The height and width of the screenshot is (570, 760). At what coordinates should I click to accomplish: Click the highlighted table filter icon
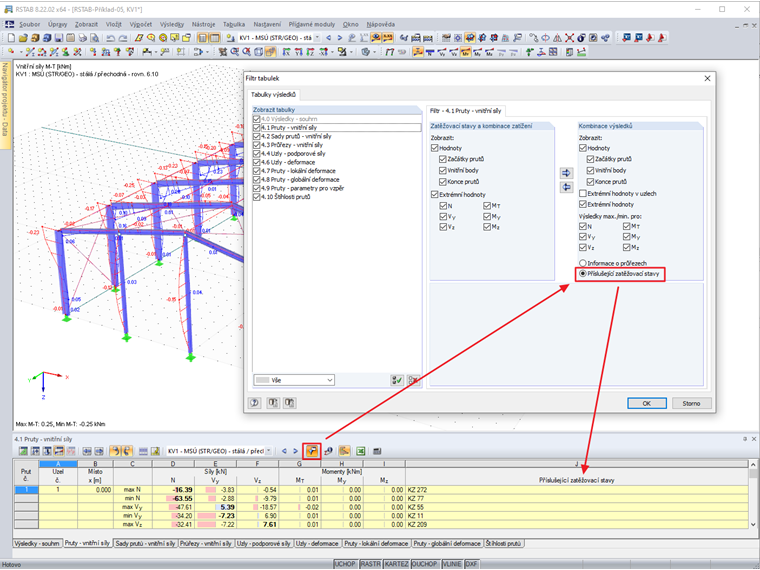pyautogui.click(x=312, y=451)
